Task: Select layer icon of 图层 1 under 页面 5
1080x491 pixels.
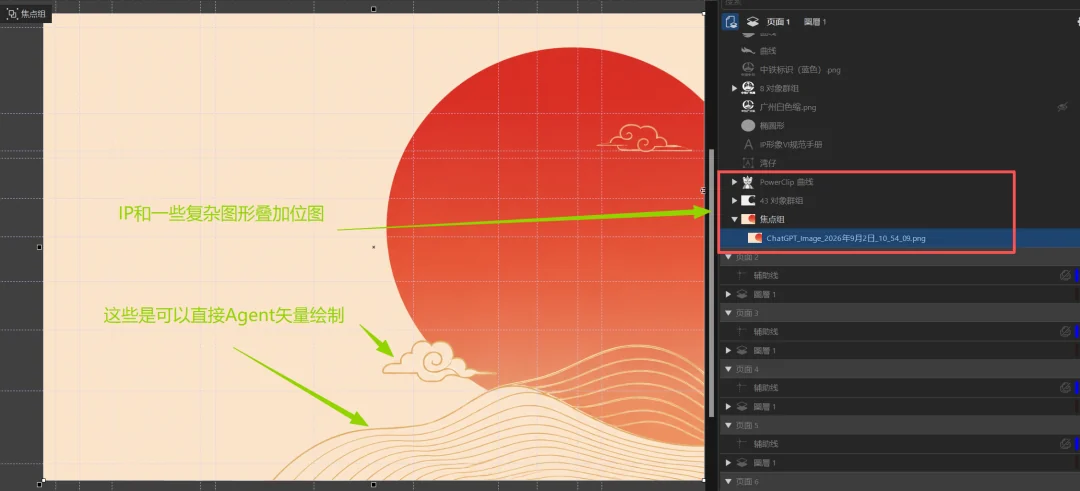Action: pos(742,463)
